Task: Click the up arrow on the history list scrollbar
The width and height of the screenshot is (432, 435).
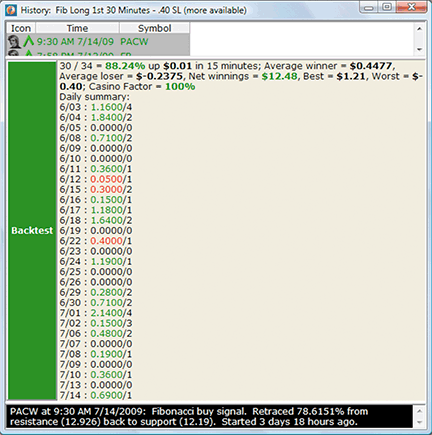Action: [419, 29]
